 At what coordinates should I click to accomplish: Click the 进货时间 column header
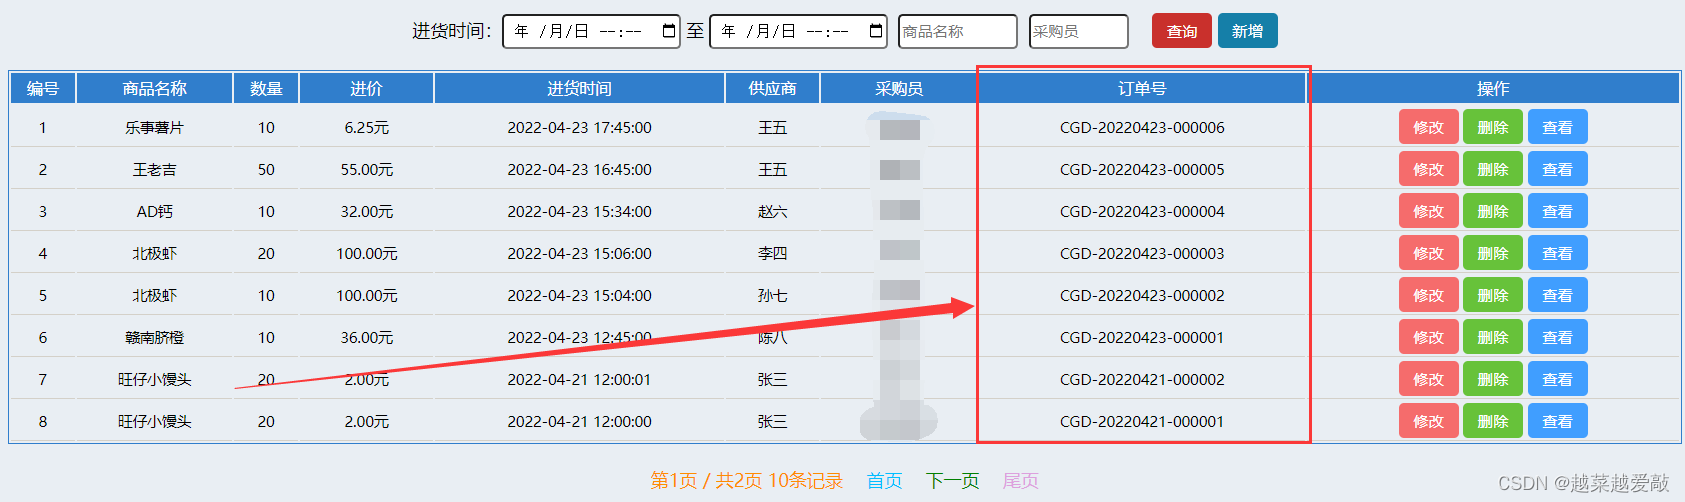pyautogui.click(x=579, y=88)
